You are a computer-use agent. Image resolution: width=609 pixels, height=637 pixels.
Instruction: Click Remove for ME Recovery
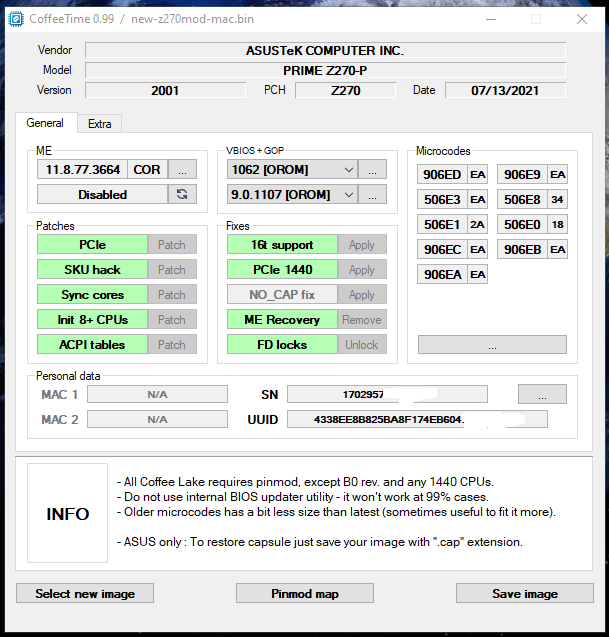click(362, 319)
